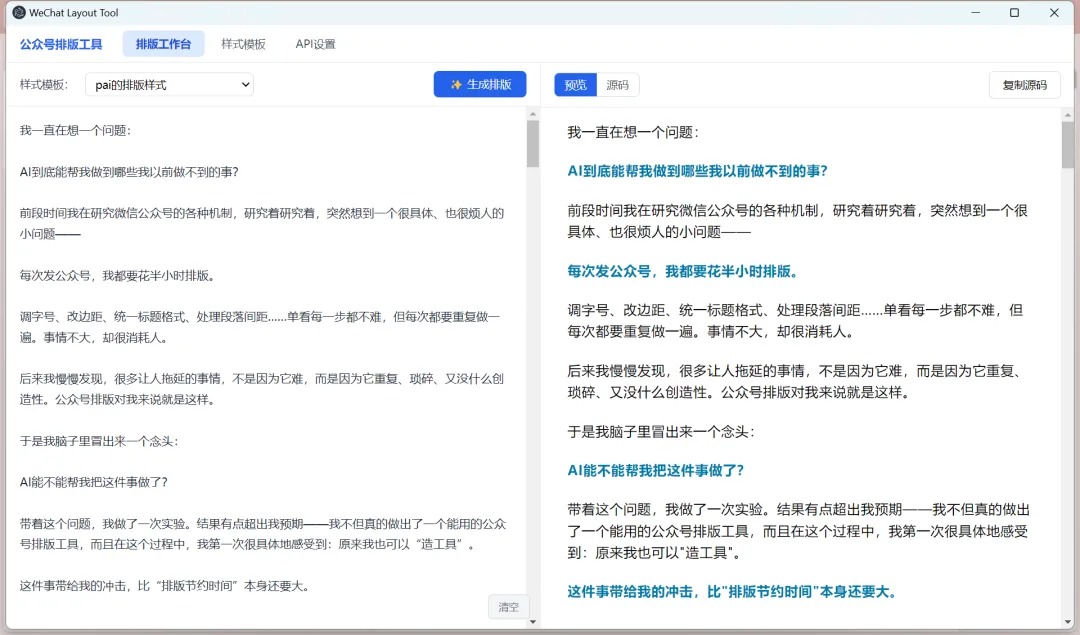This screenshot has height=635, width=1080.
Task: Click editor line AI能不能帮我把这件事做了
Action: 94,482
